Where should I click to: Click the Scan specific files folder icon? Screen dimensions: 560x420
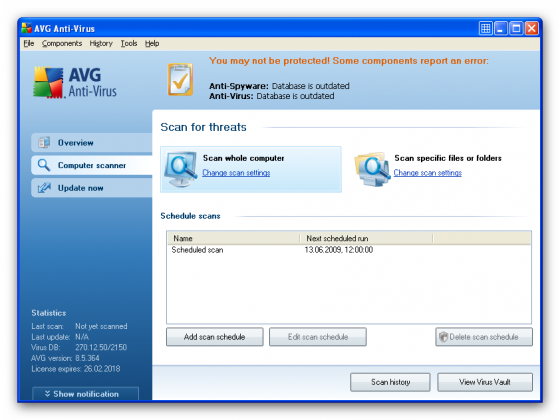coord(372,169)
